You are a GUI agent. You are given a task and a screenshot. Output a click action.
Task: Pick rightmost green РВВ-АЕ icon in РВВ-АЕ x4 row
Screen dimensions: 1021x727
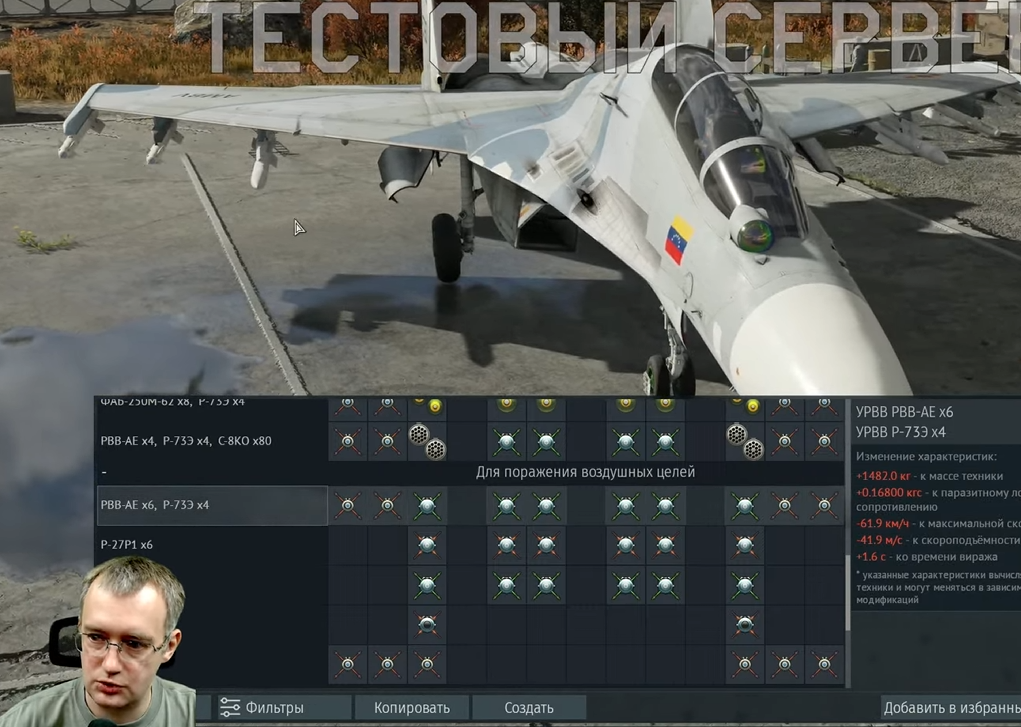click(665, 441)
